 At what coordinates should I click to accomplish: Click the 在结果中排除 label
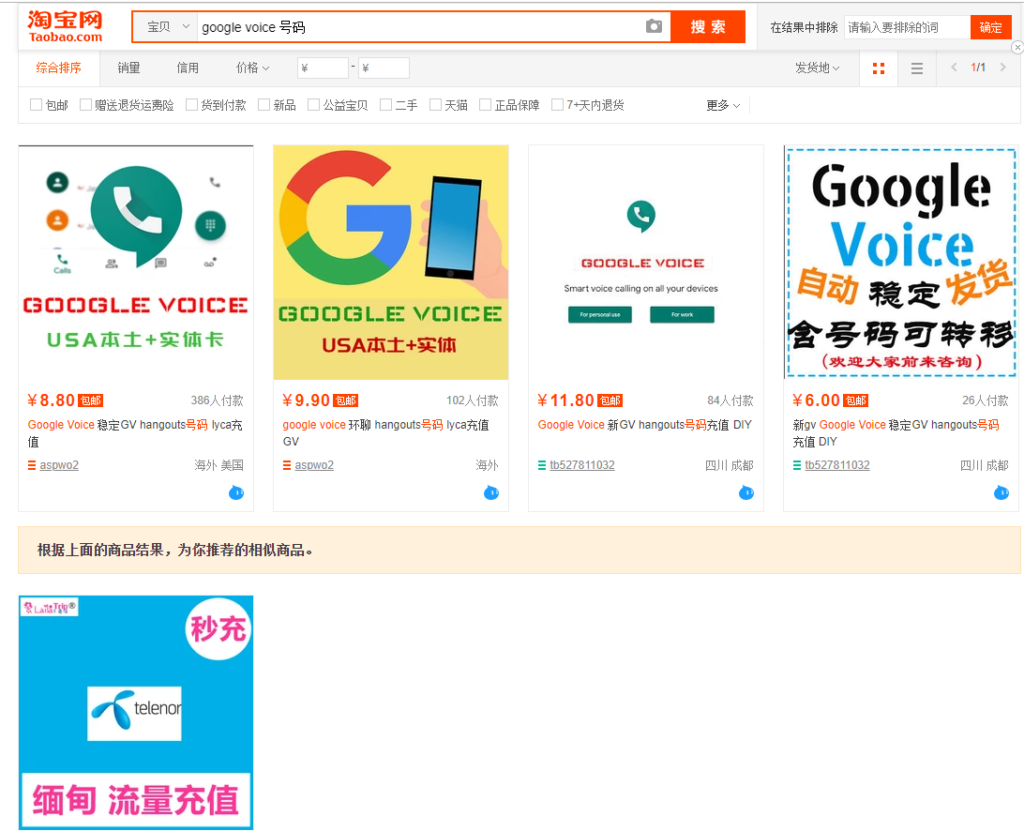tap(804, 27)
